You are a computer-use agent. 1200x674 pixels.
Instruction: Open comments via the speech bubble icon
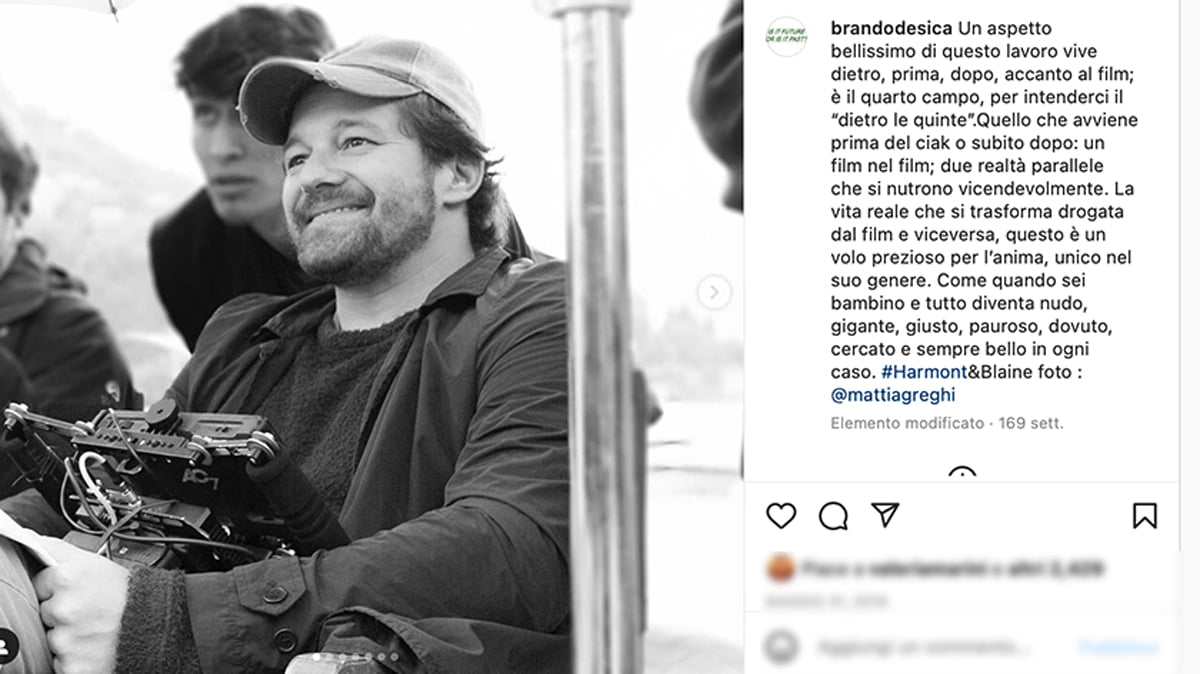pyautogui.click(x=833, y=515)
